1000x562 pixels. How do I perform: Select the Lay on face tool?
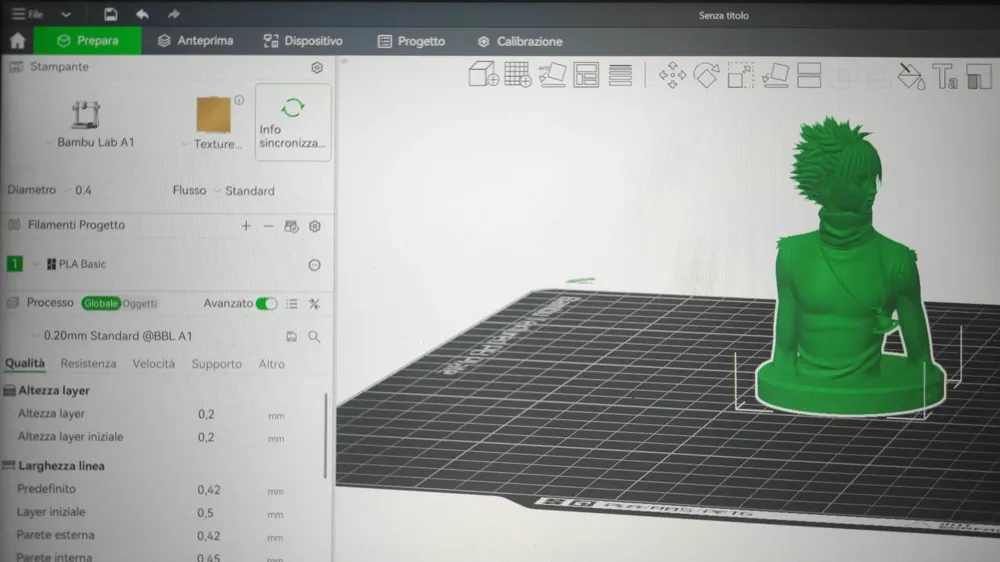[x=775, y=76]
